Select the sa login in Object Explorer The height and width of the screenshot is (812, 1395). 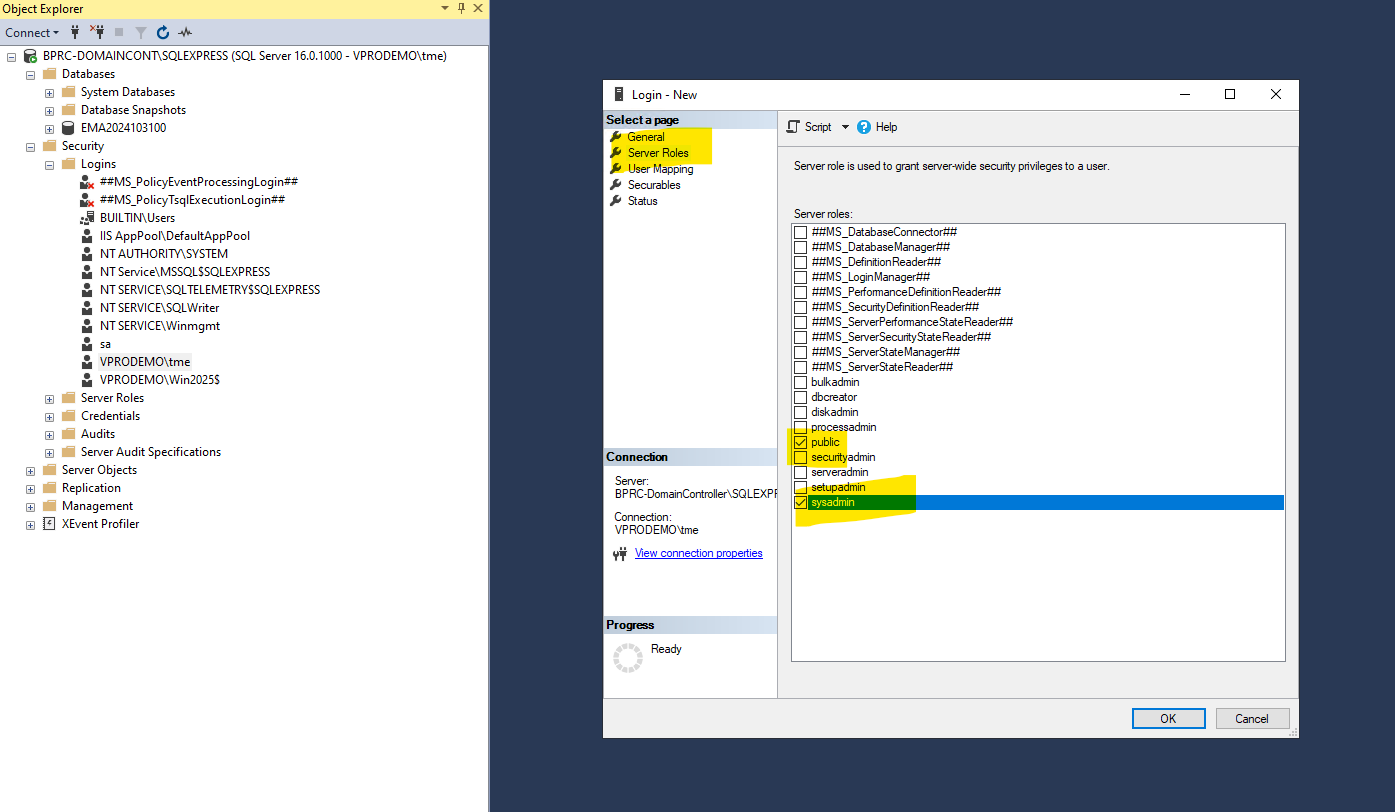point(104,343)
